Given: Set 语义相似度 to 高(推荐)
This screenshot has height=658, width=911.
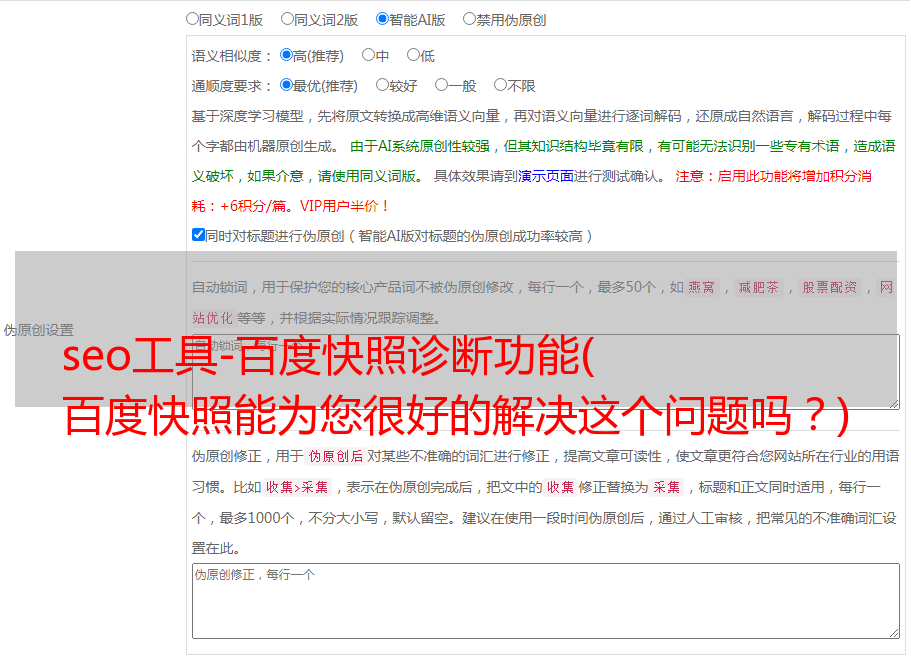Looking at the screenshot, I should tap(286, 55).
